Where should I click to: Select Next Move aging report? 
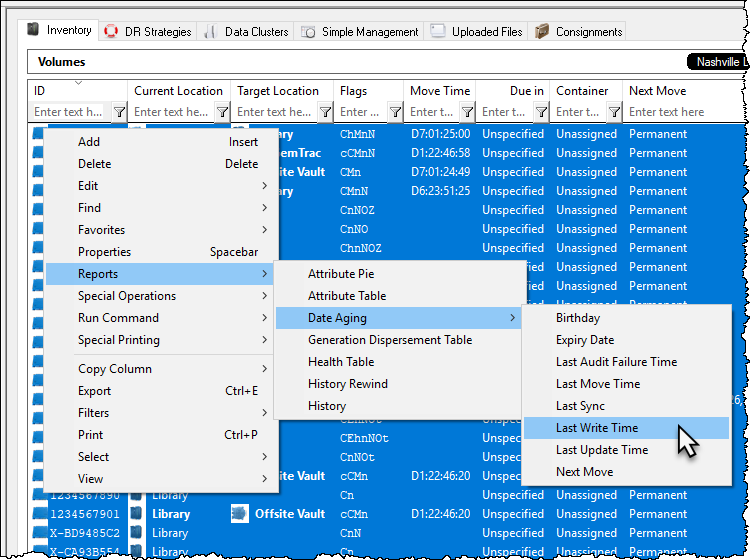click(627, 472)
